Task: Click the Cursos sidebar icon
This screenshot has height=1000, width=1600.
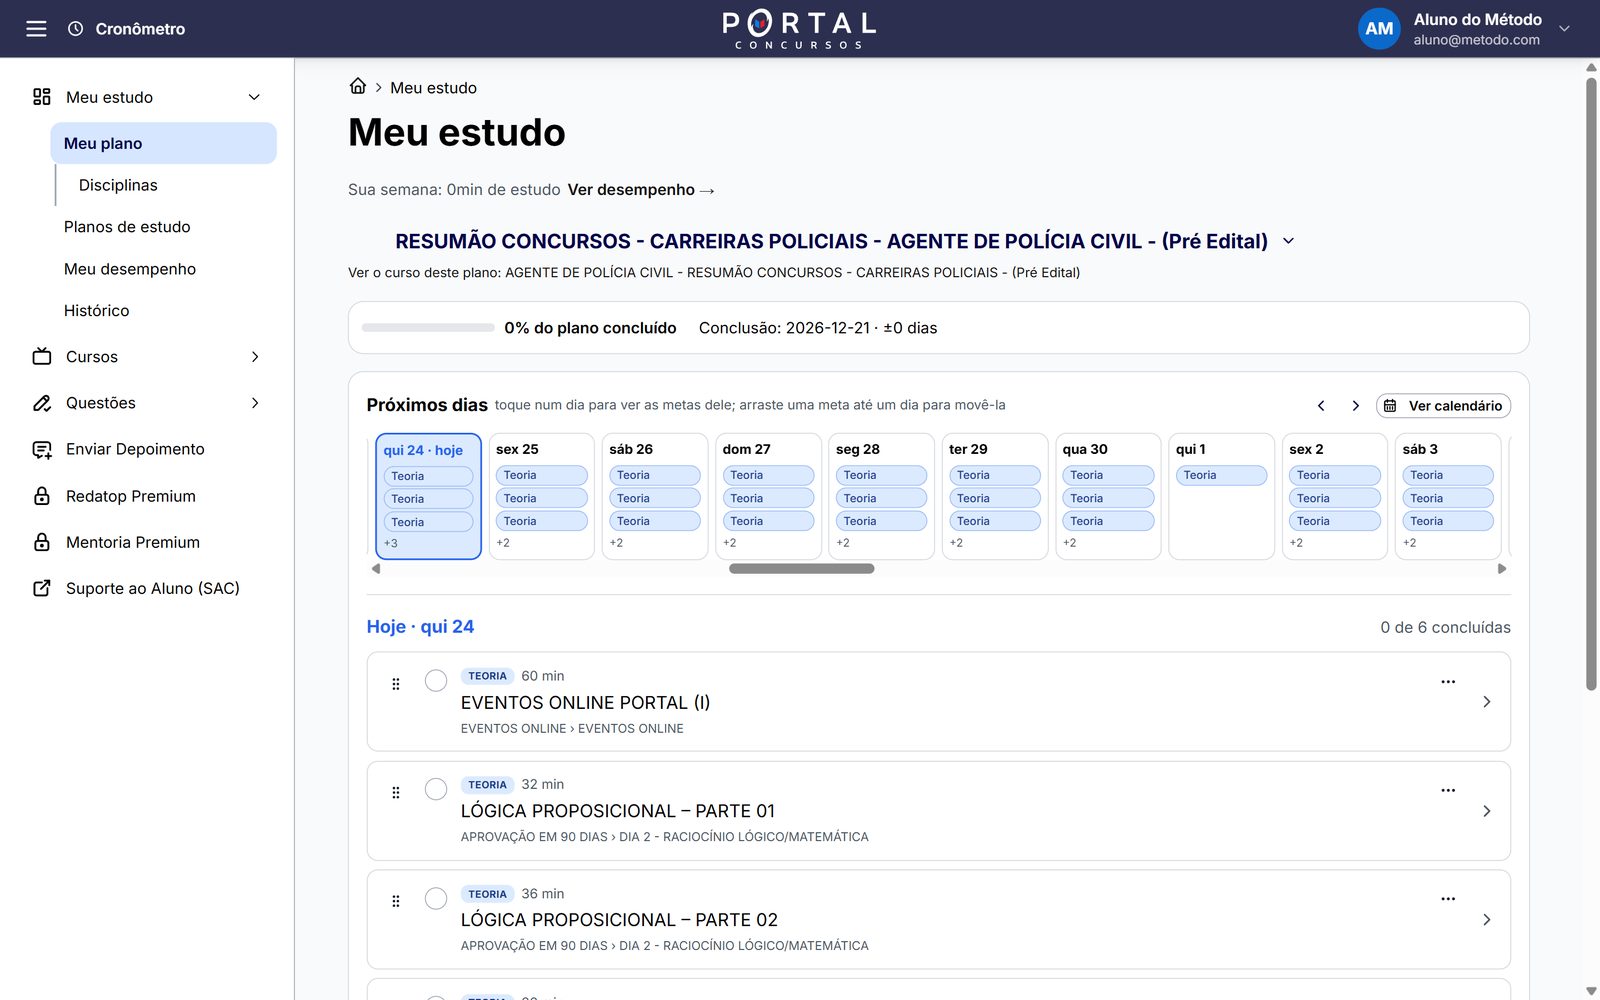Action: (42, 357)
